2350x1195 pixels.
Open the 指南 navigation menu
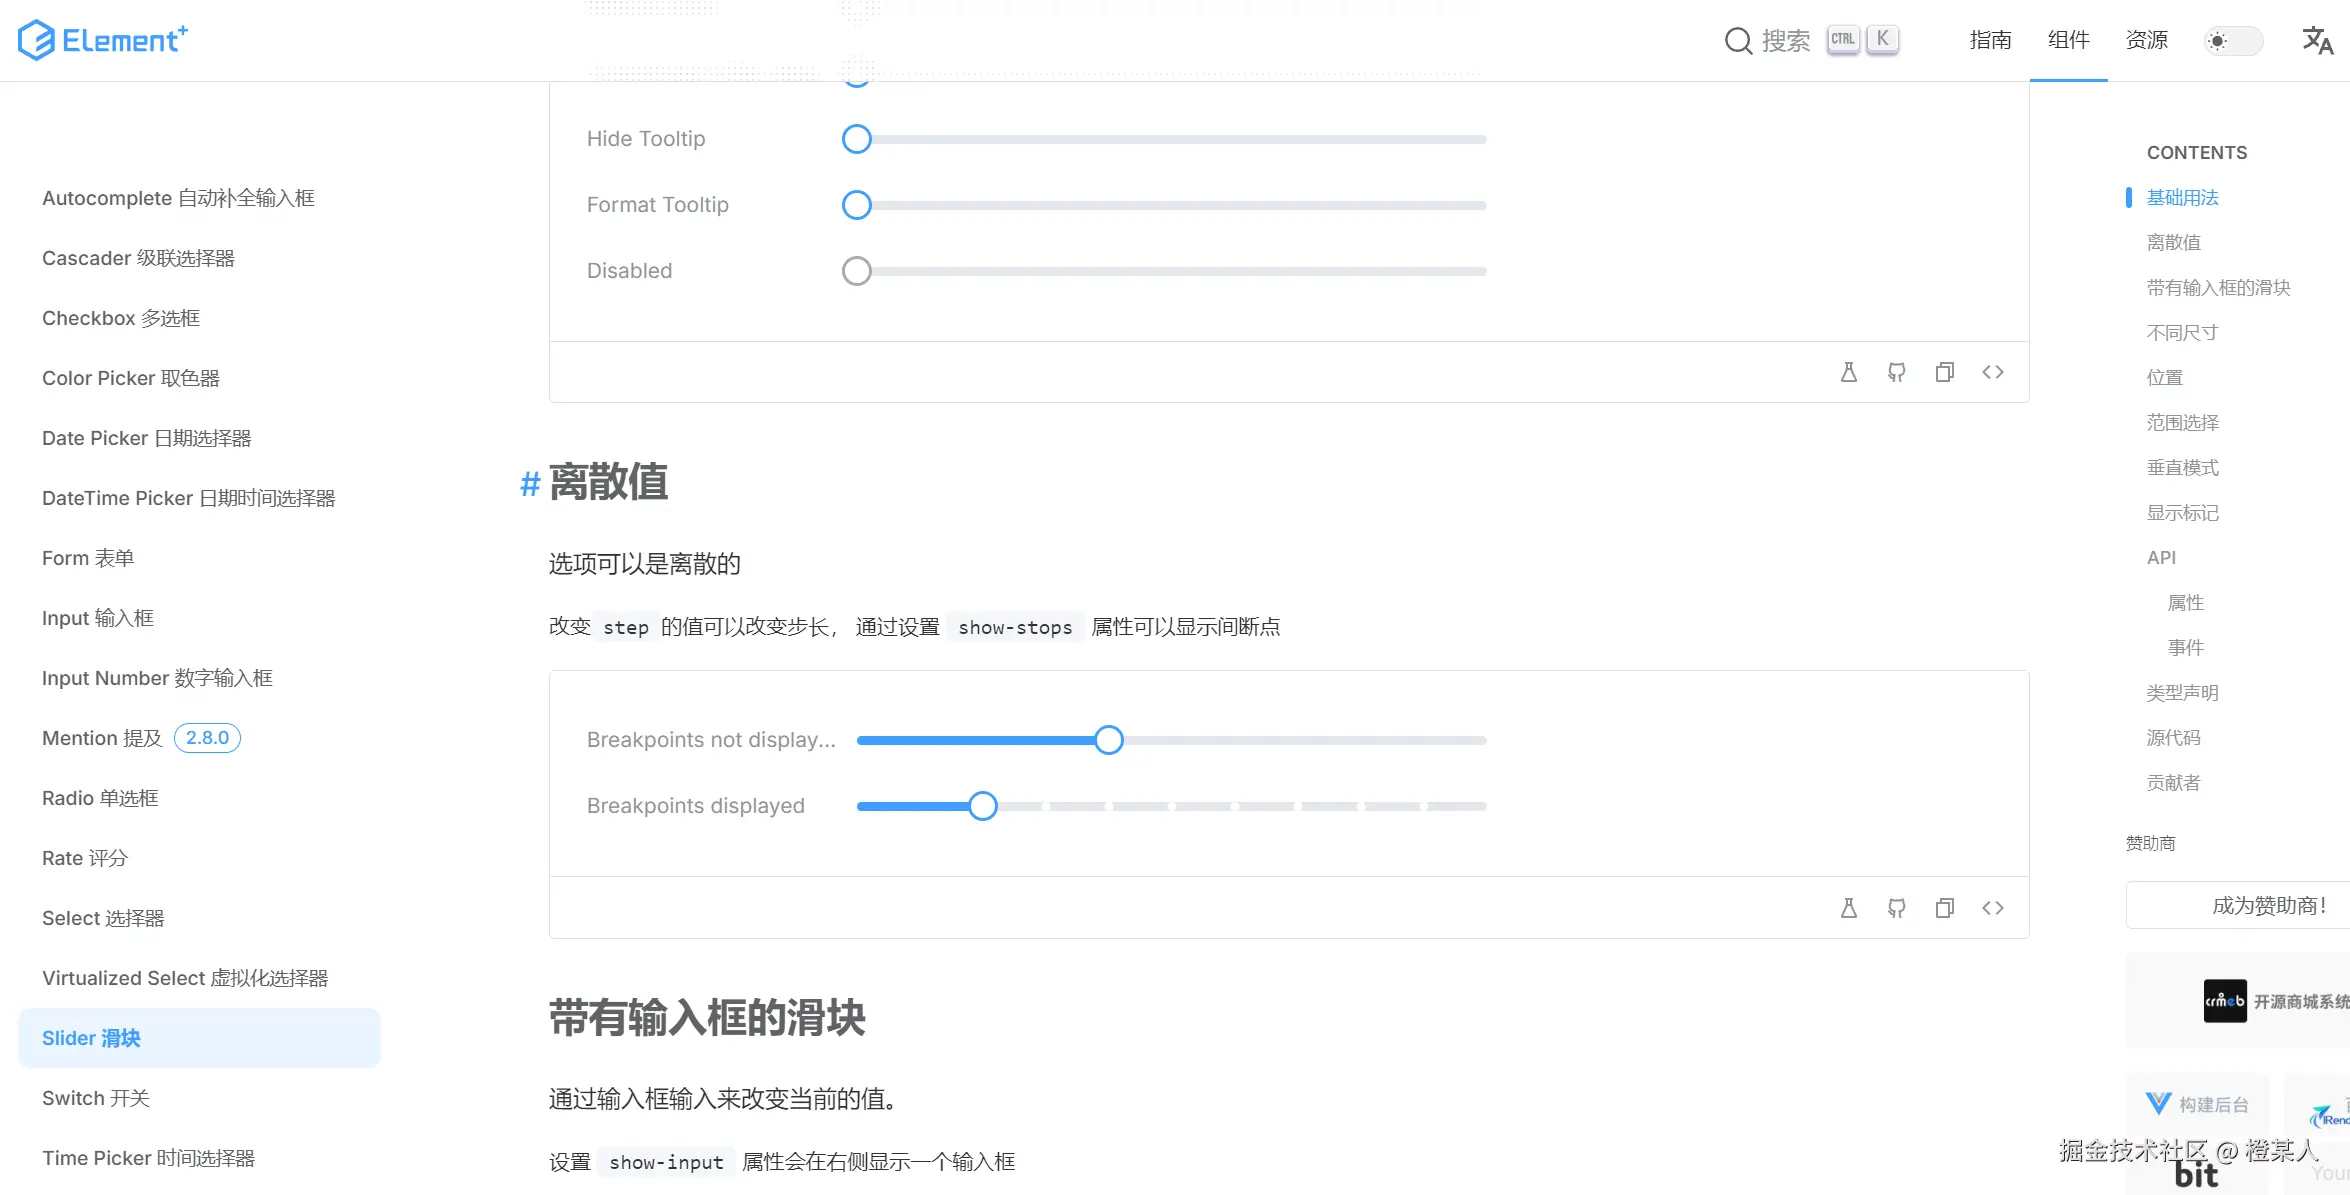1990,40
